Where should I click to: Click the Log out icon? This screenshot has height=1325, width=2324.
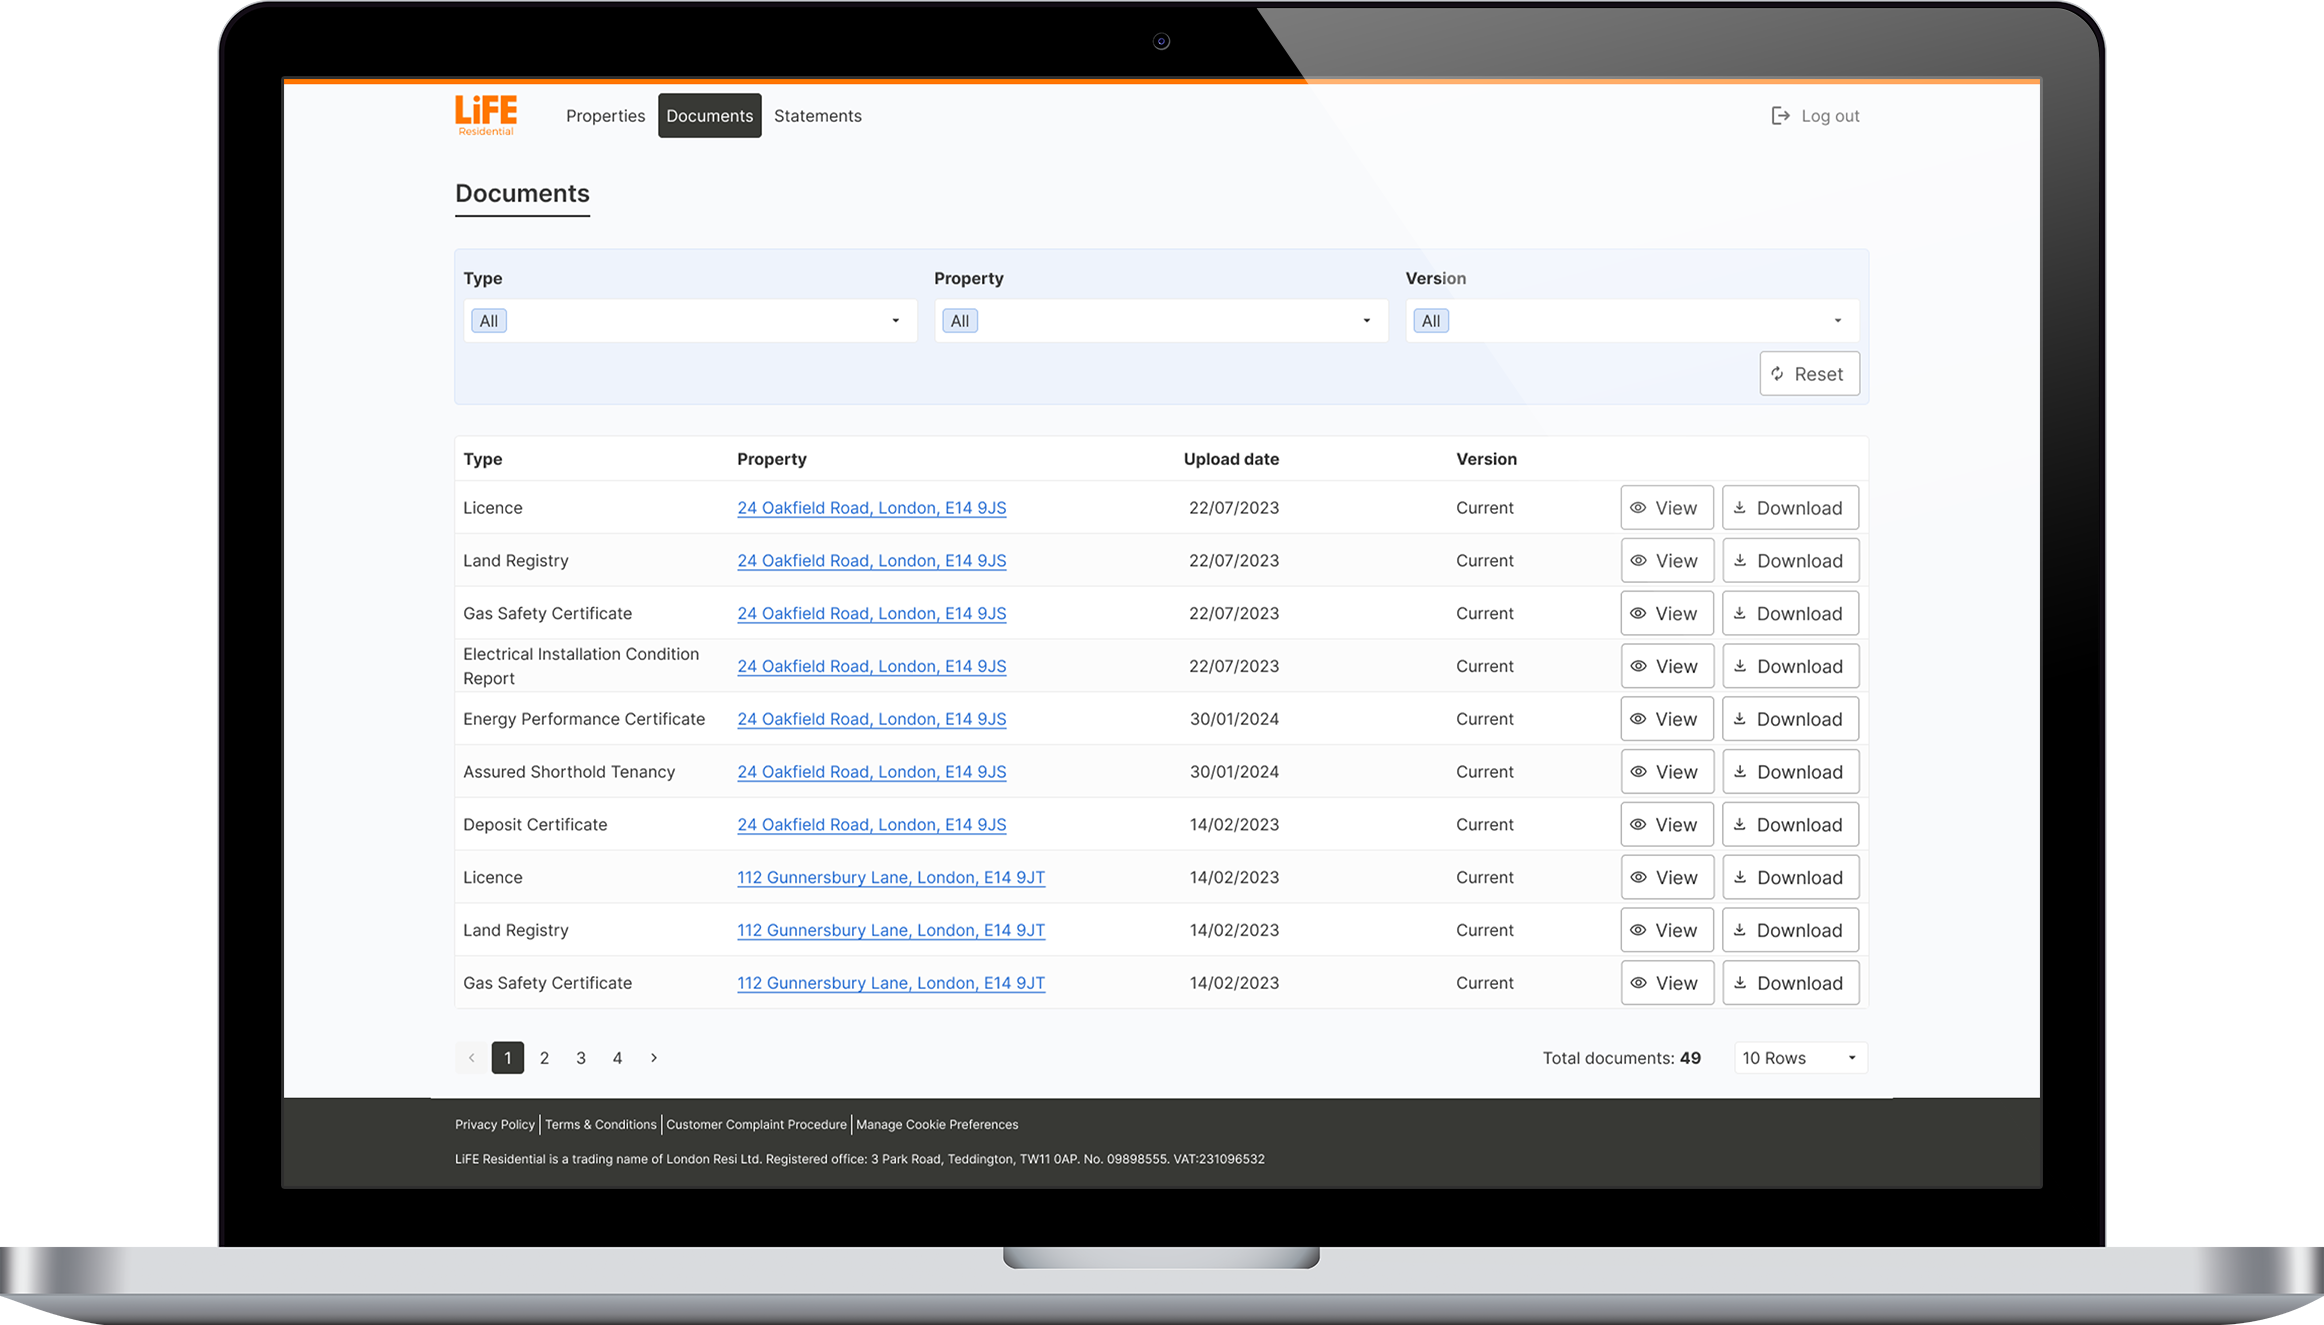(1780, 116)
